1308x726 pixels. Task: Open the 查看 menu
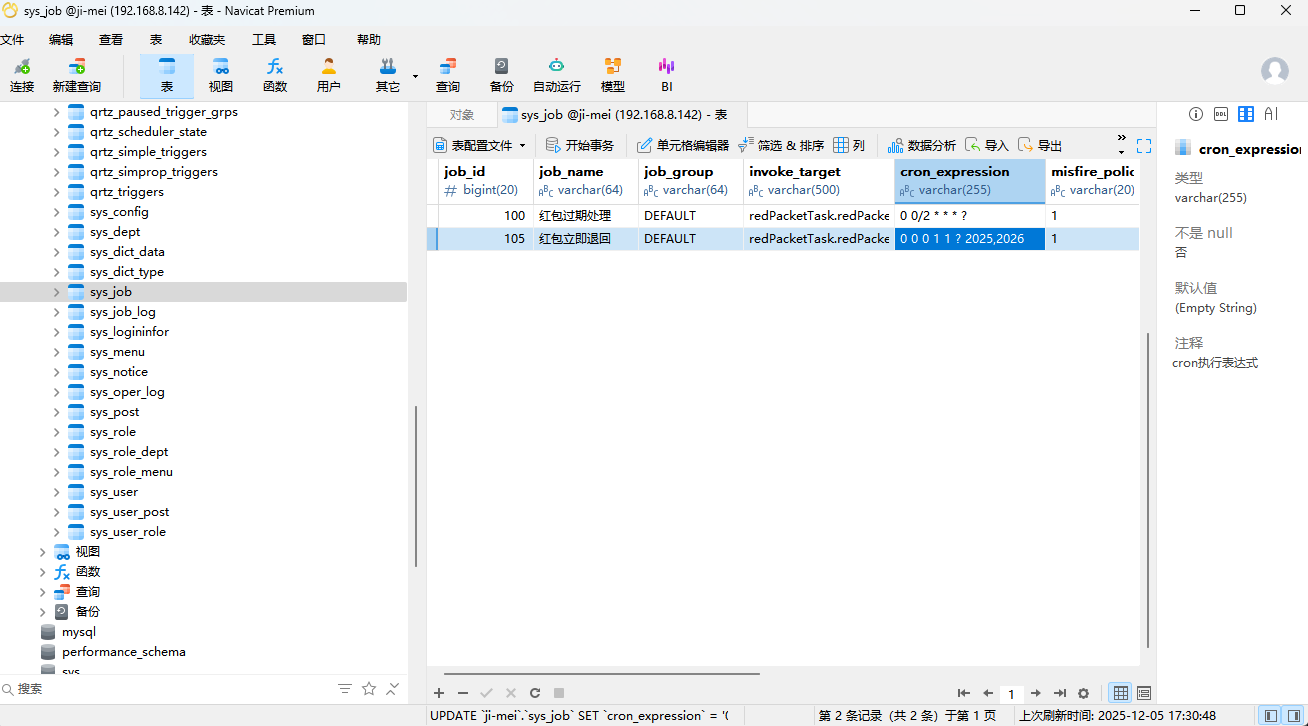click(x=111, y=39)
